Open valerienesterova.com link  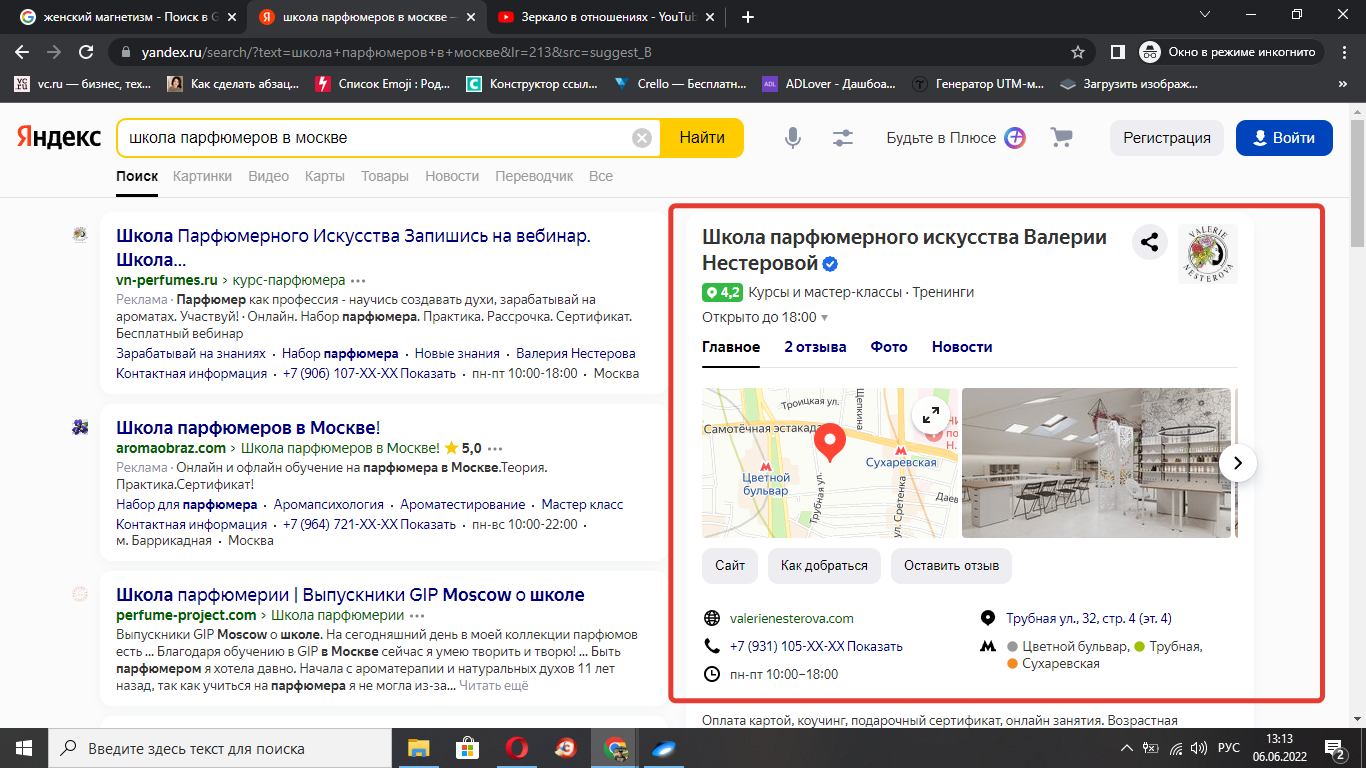[792, 618]
